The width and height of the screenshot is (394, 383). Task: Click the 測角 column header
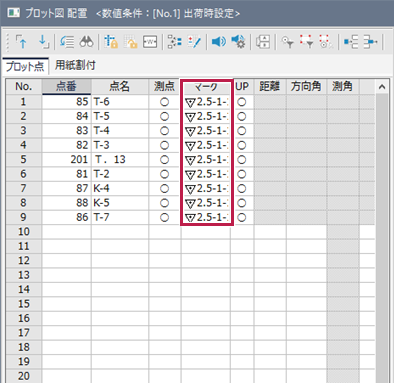click(342, 87)
